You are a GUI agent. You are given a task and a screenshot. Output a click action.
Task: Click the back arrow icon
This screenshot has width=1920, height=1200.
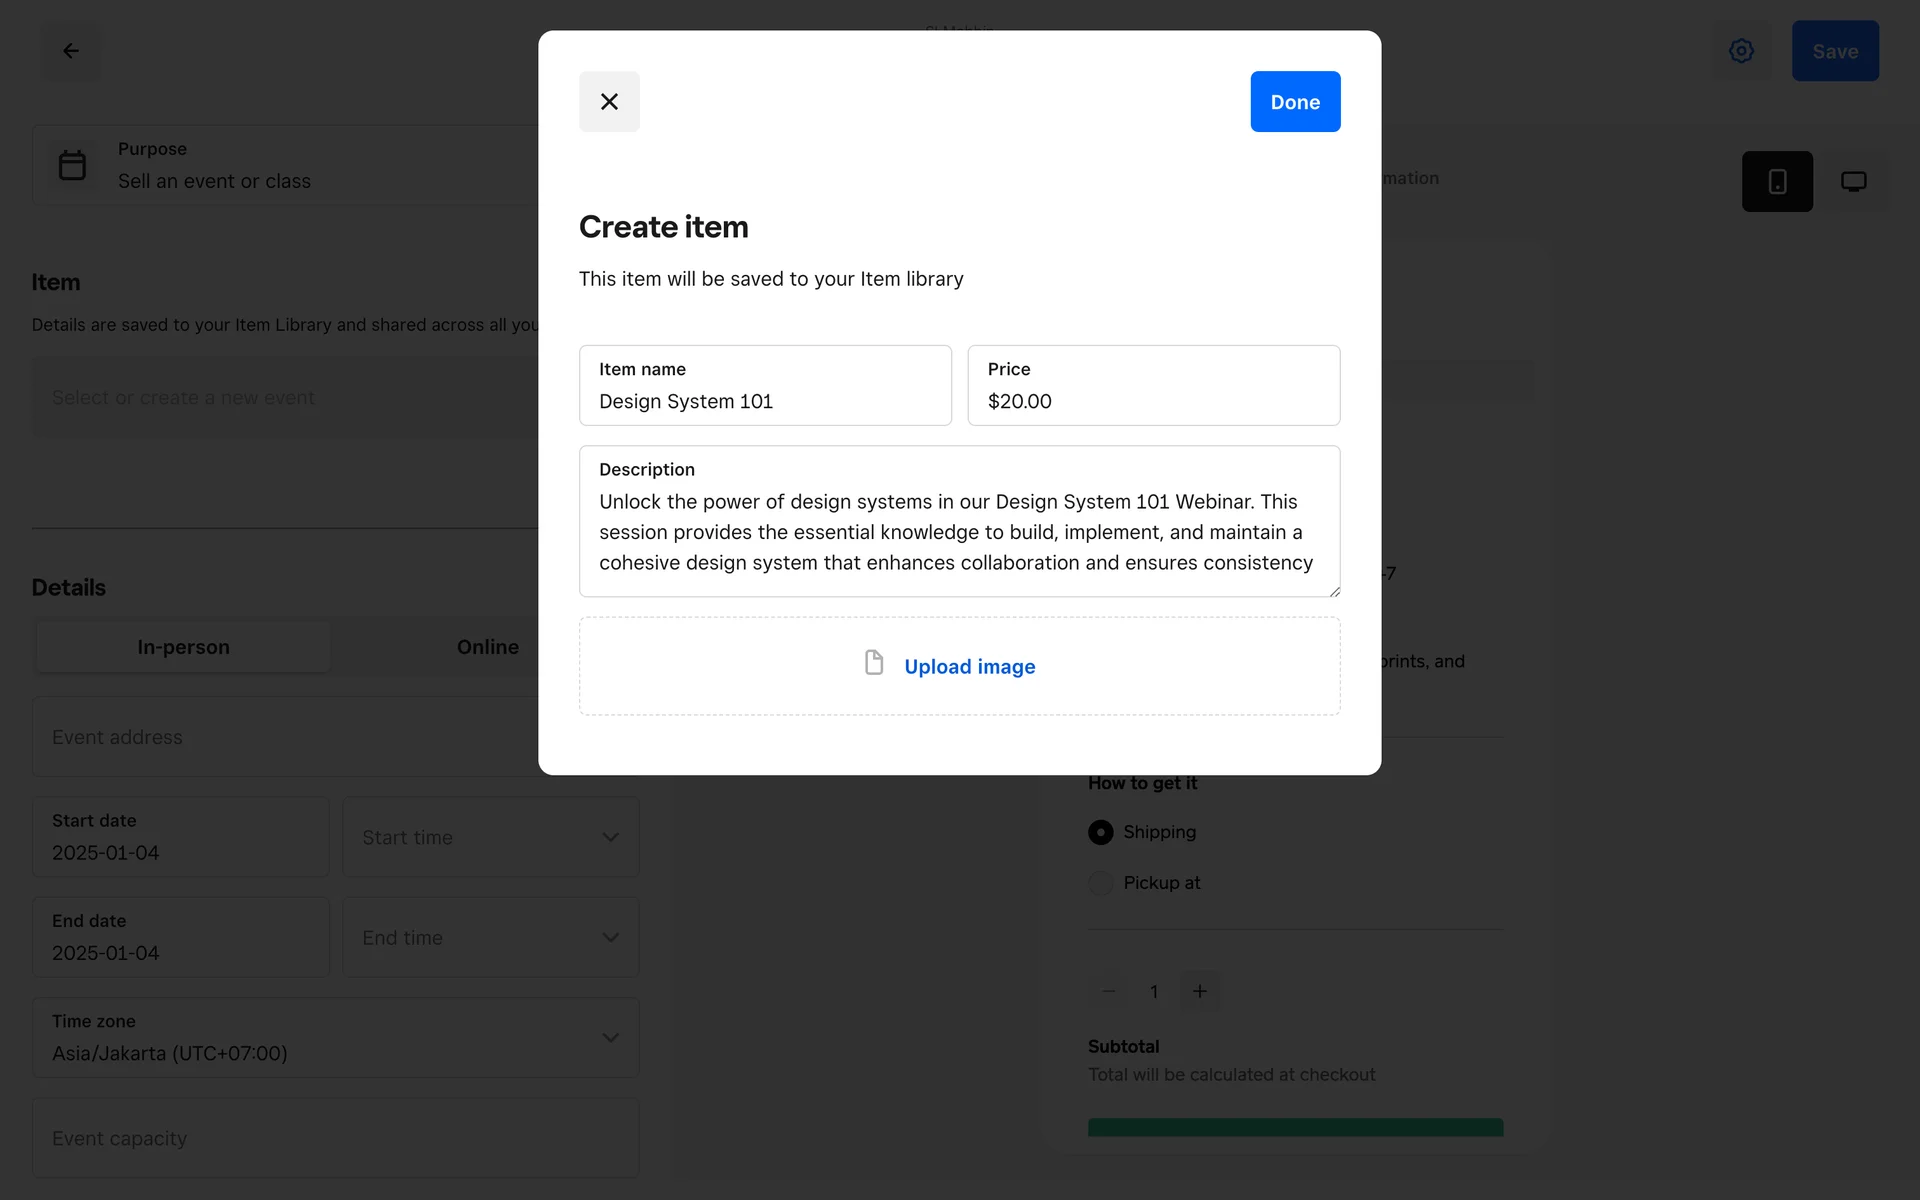71,51
